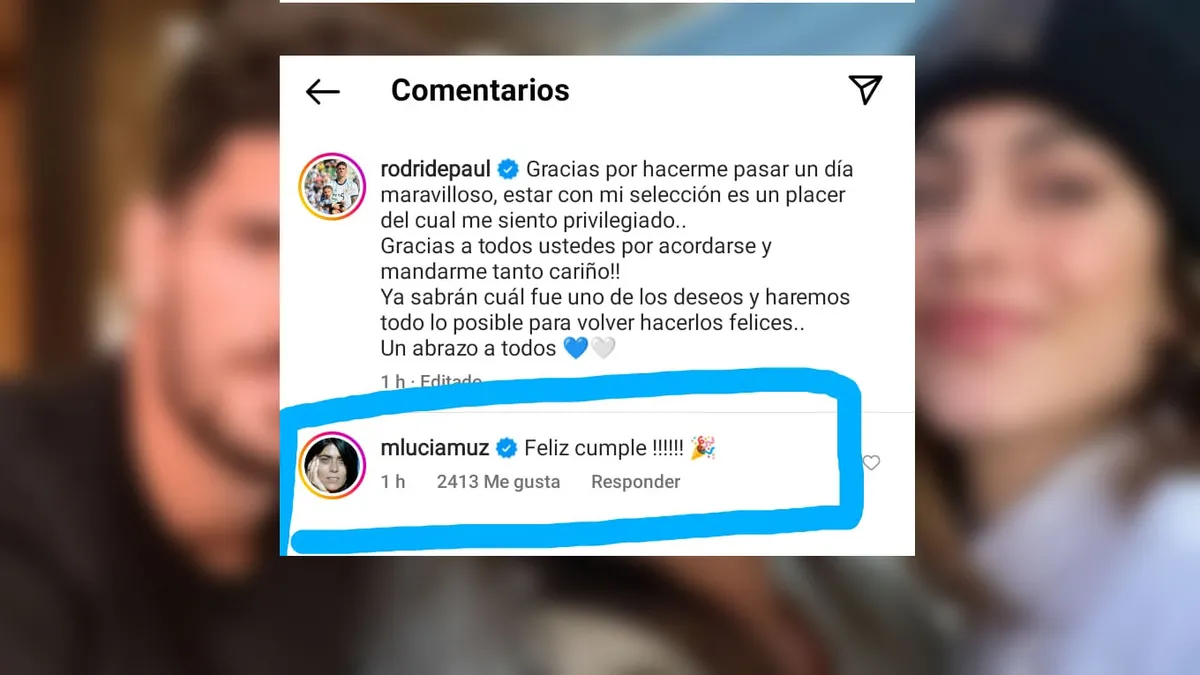Go back using the left arrow
The width and height of the screenshot is (1200, 675).
[322, 92]
